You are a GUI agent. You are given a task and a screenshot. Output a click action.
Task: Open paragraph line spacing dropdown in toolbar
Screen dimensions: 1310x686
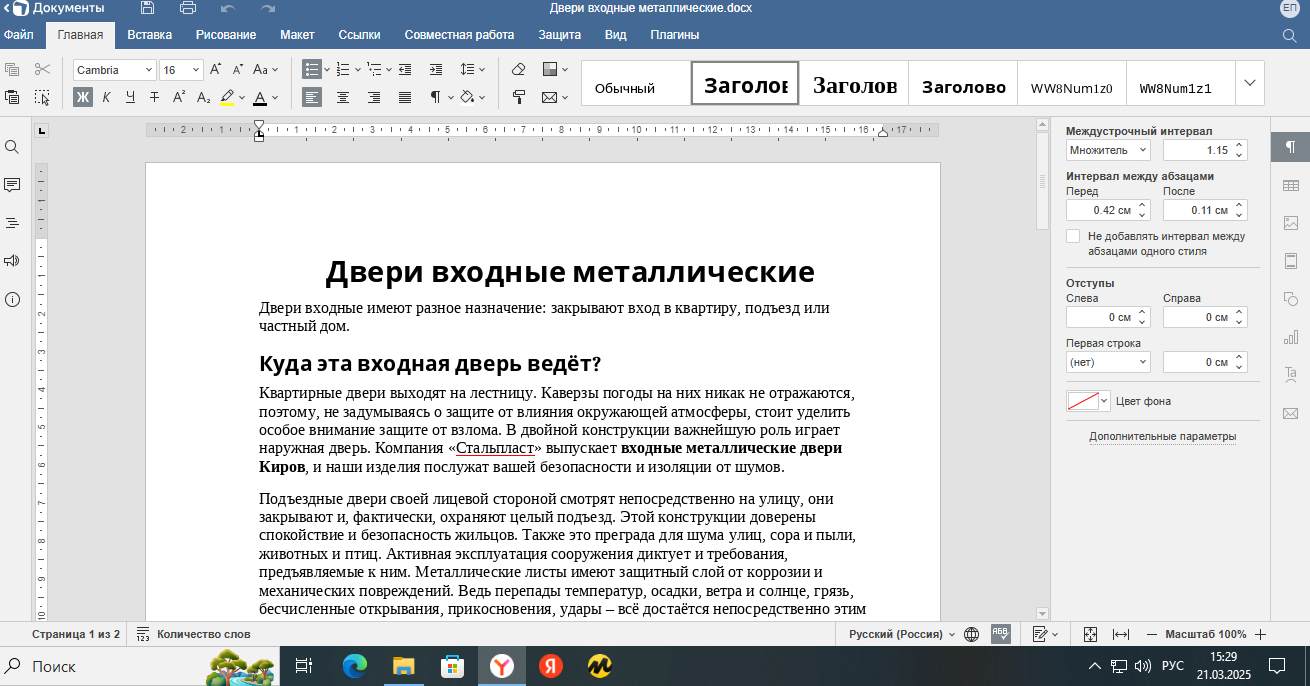(x=472, y=70)
